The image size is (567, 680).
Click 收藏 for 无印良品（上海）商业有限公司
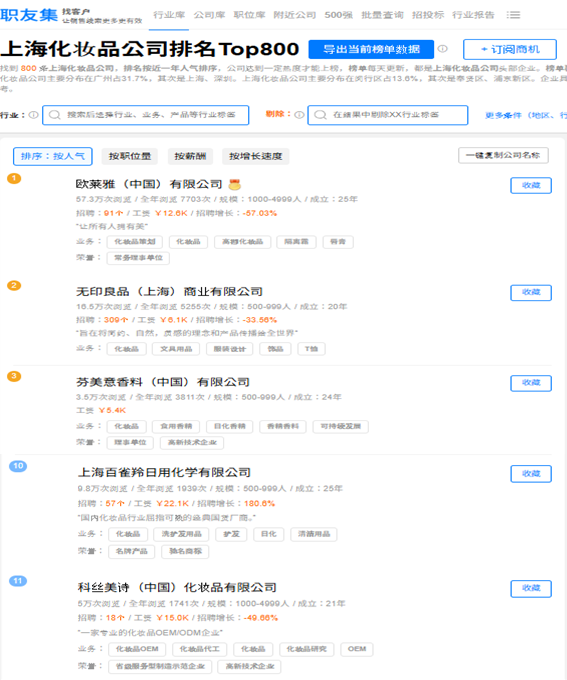(x=531, y=292)
